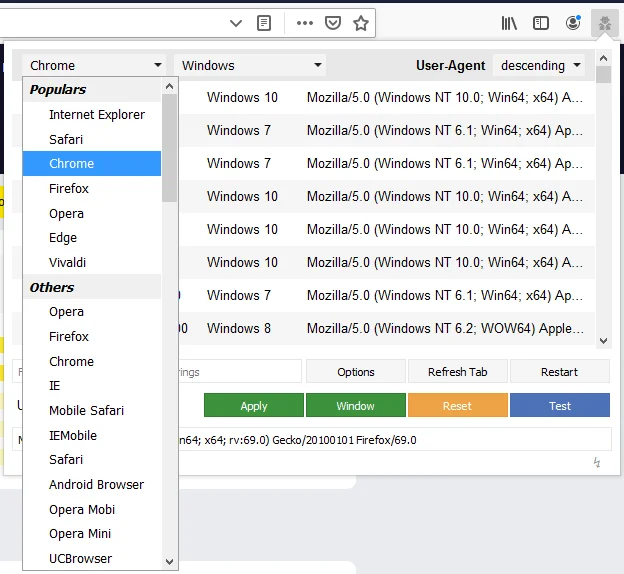Image resolution: width=624 pixels, height=574 pixels.
Task: Select Internet Explorer under Populars
Action: point(92,115)
